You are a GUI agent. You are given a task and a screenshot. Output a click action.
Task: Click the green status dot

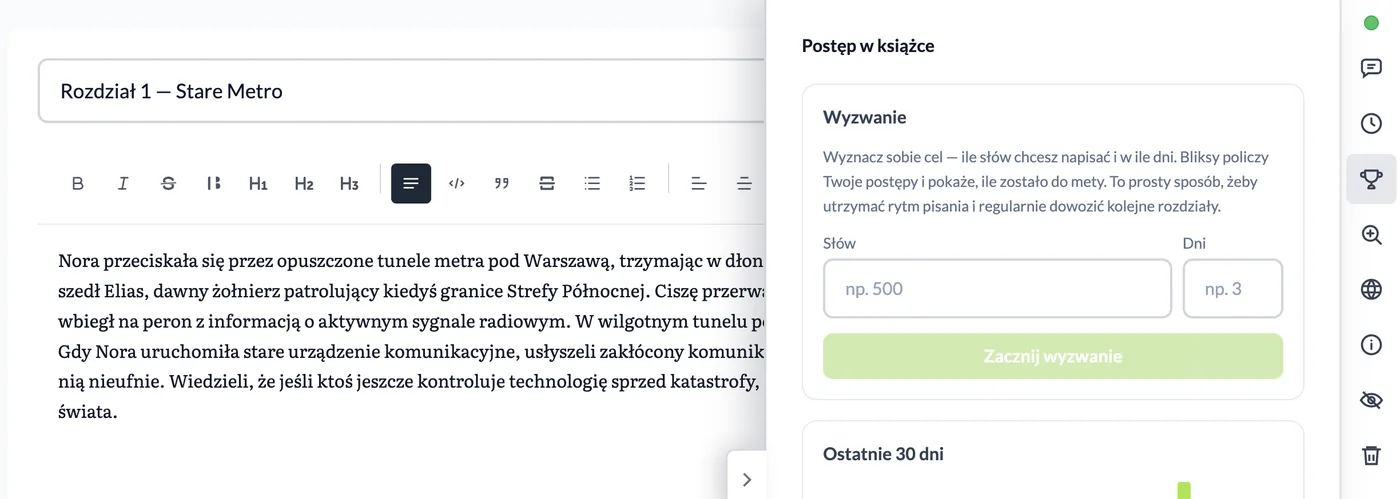click(1371, 23)
